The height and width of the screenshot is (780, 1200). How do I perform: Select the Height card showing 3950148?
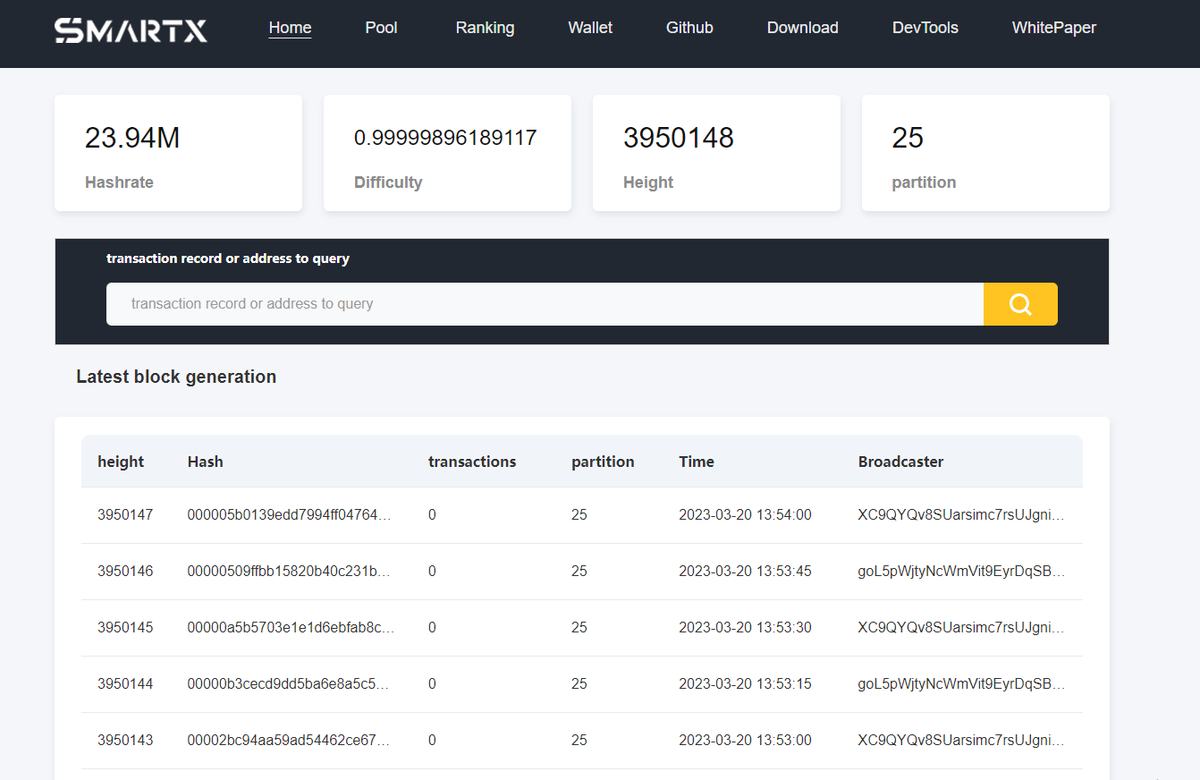click(x=716, y=153)
